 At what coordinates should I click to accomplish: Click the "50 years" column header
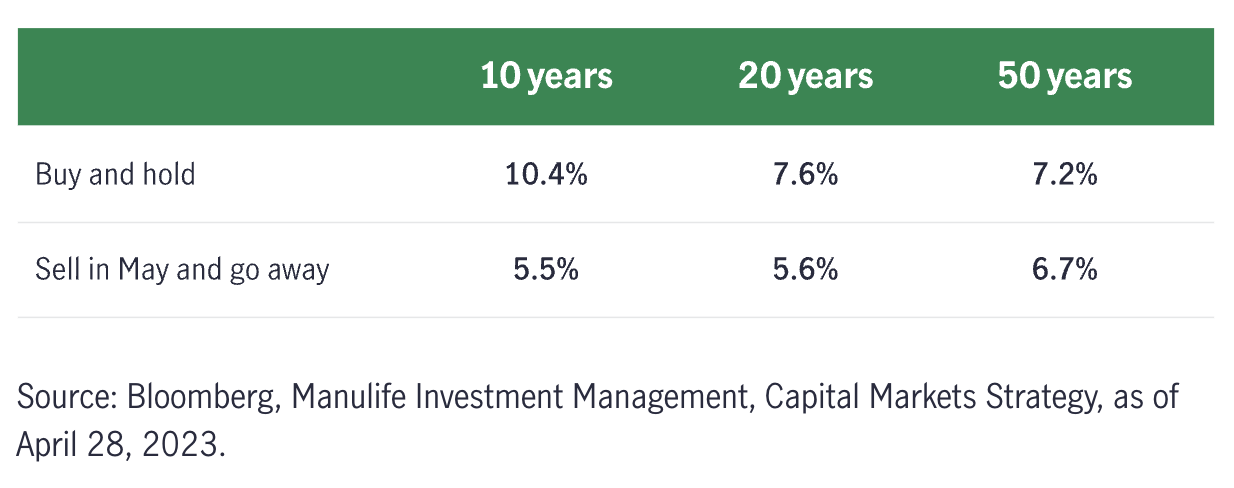tap(1064, 77)
